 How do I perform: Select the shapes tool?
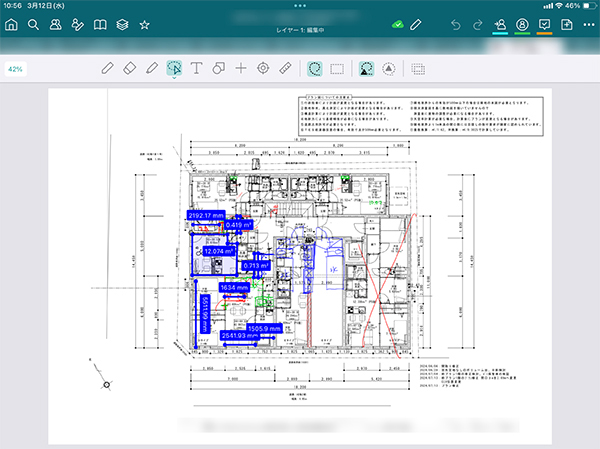[x=218, y=68]
